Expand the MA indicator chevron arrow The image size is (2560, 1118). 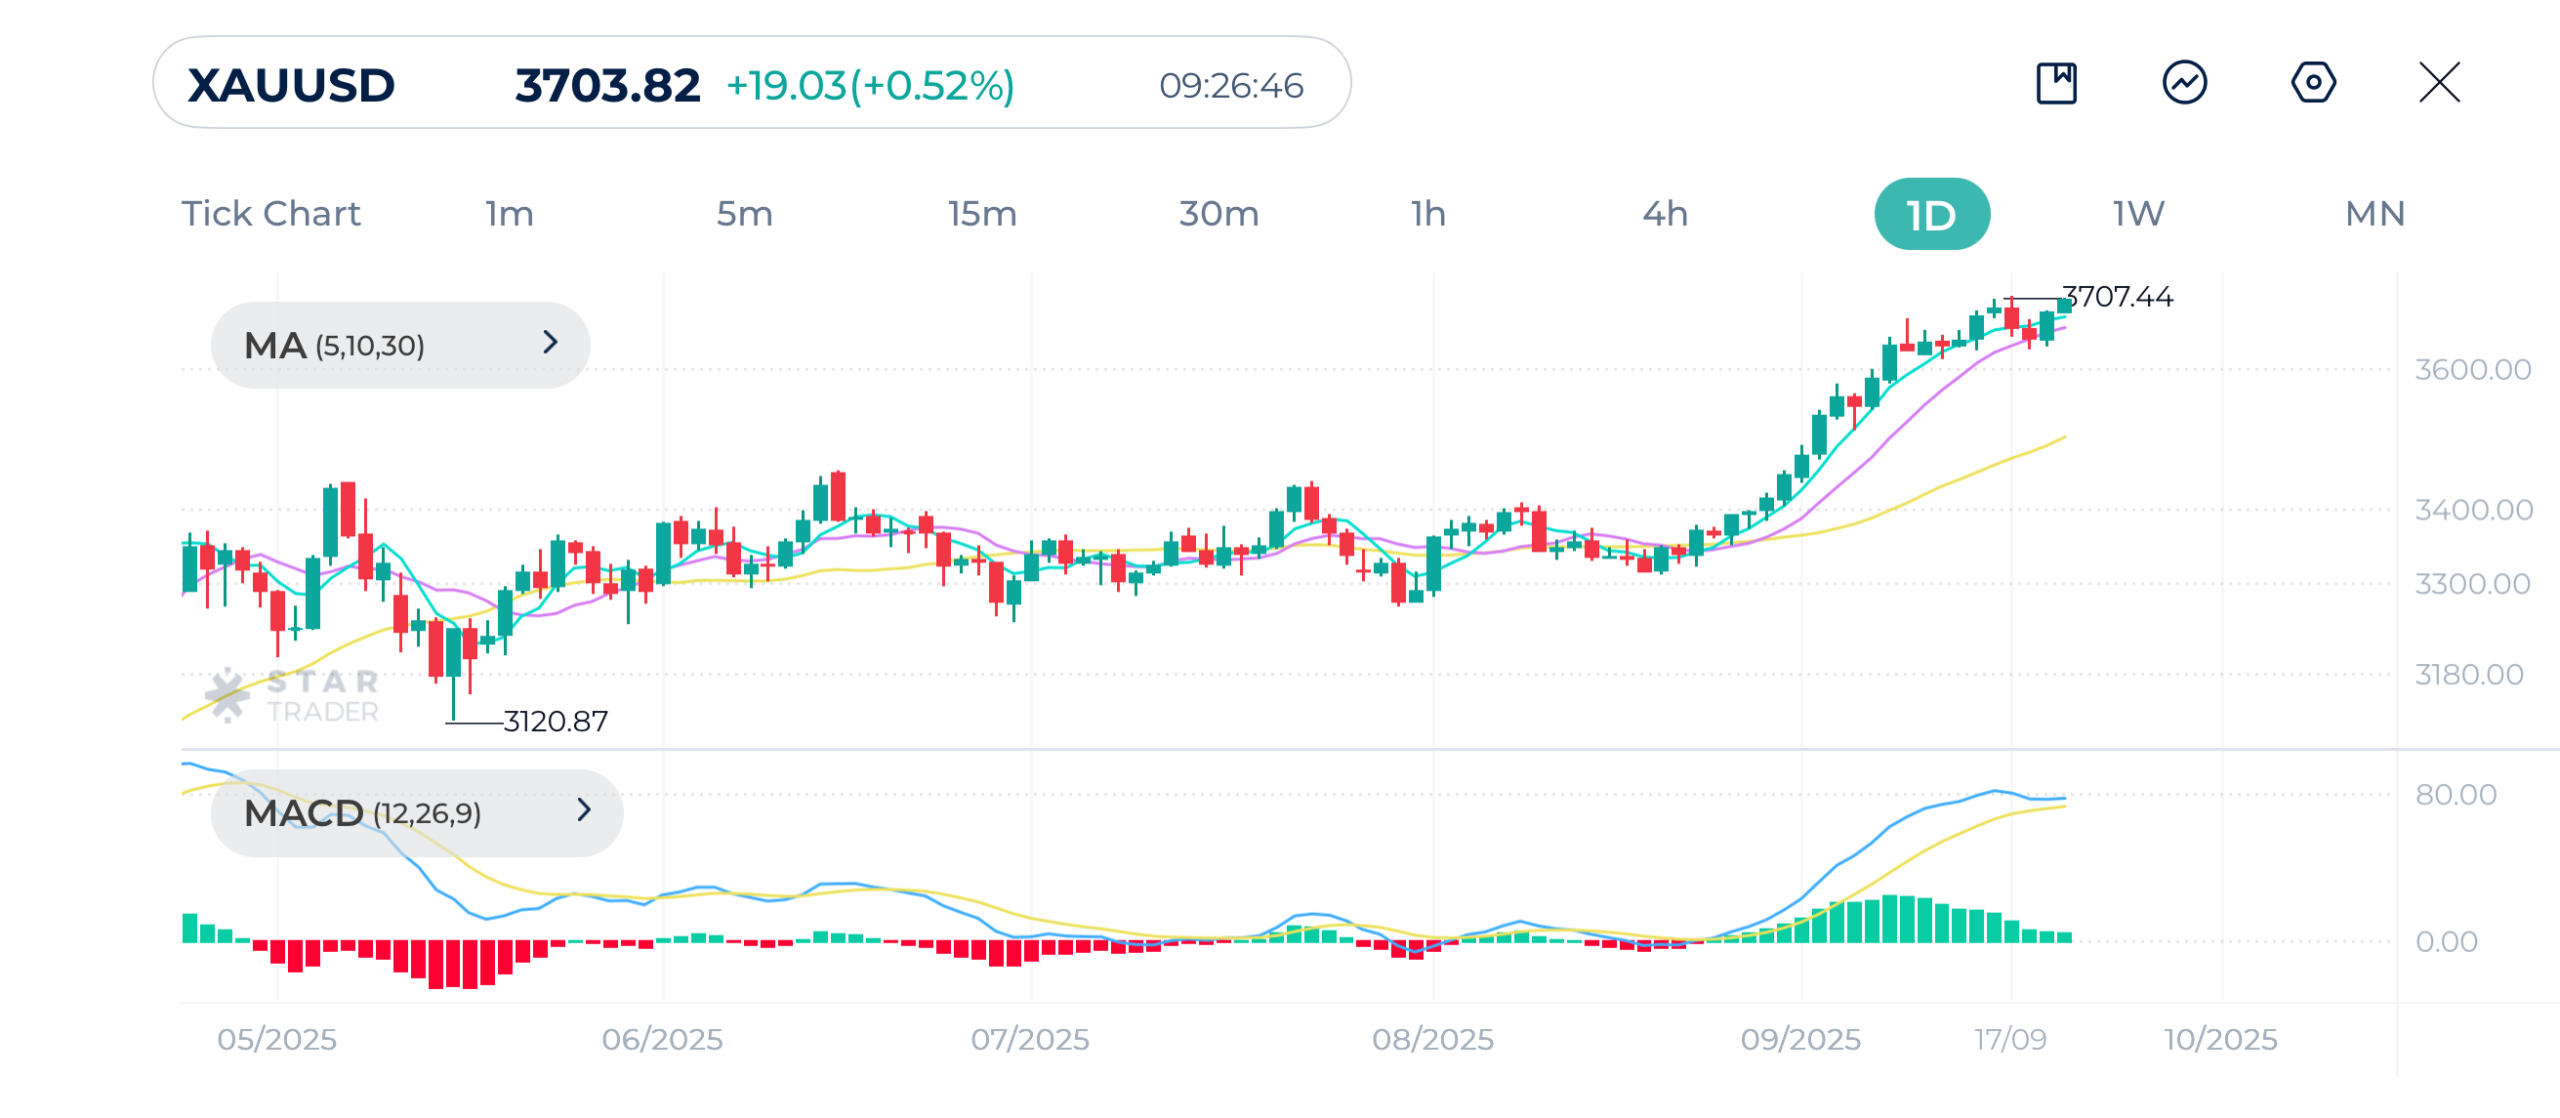coord(550,343)
